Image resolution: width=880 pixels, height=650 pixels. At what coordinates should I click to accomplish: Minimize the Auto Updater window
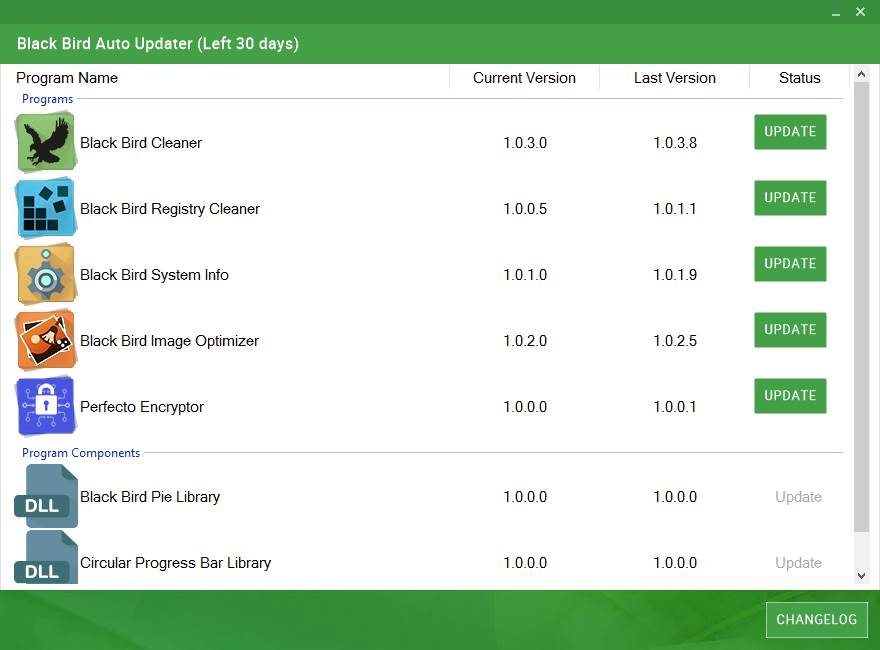tap(836, 12)
